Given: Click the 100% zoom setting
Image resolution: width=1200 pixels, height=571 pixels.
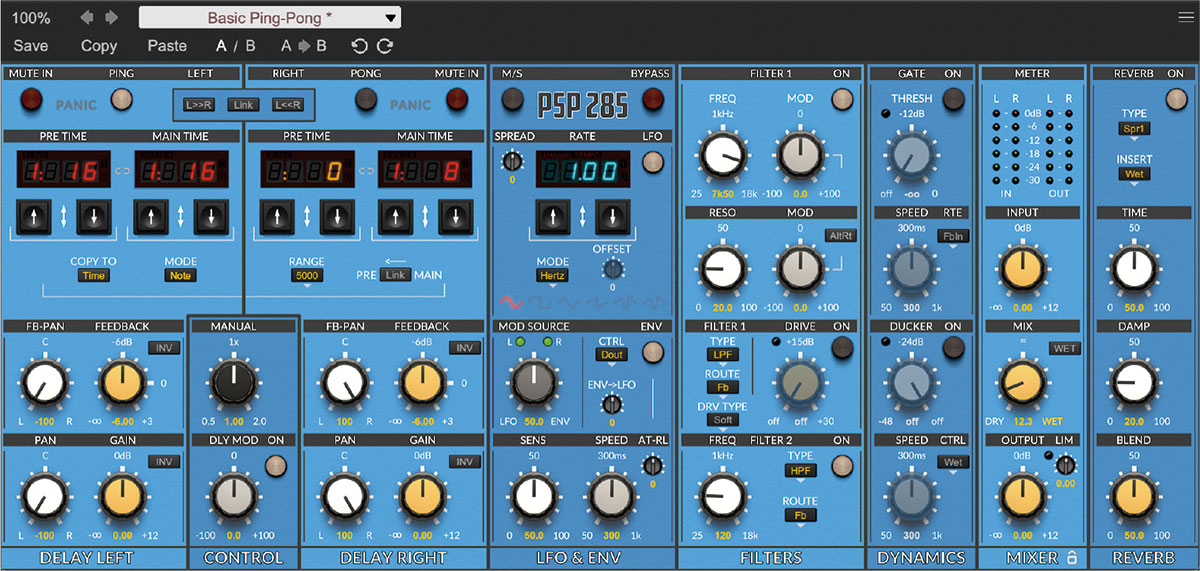Looking at the screenshot, I should coord(31,18).
